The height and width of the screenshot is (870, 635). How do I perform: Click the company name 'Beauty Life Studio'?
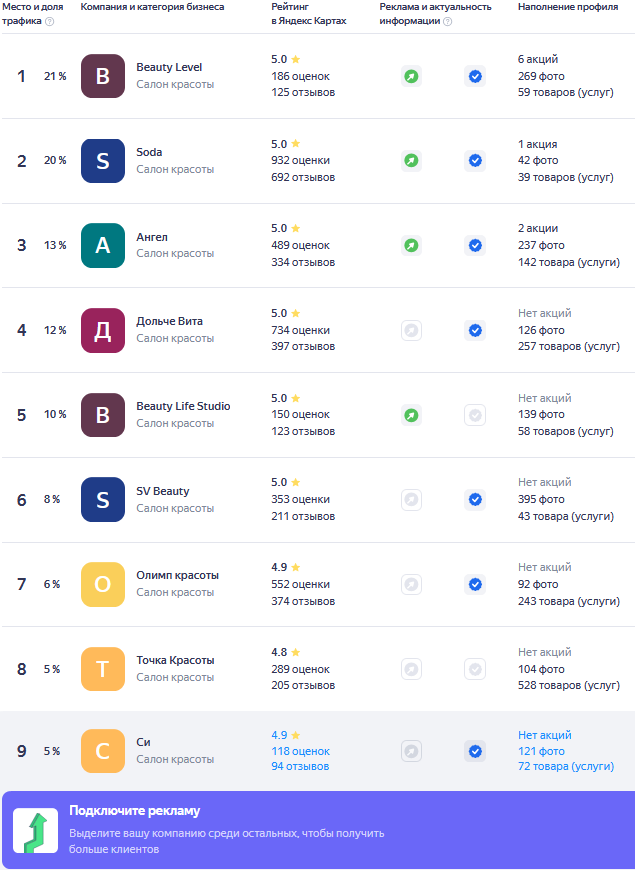[x=183, y=406]
